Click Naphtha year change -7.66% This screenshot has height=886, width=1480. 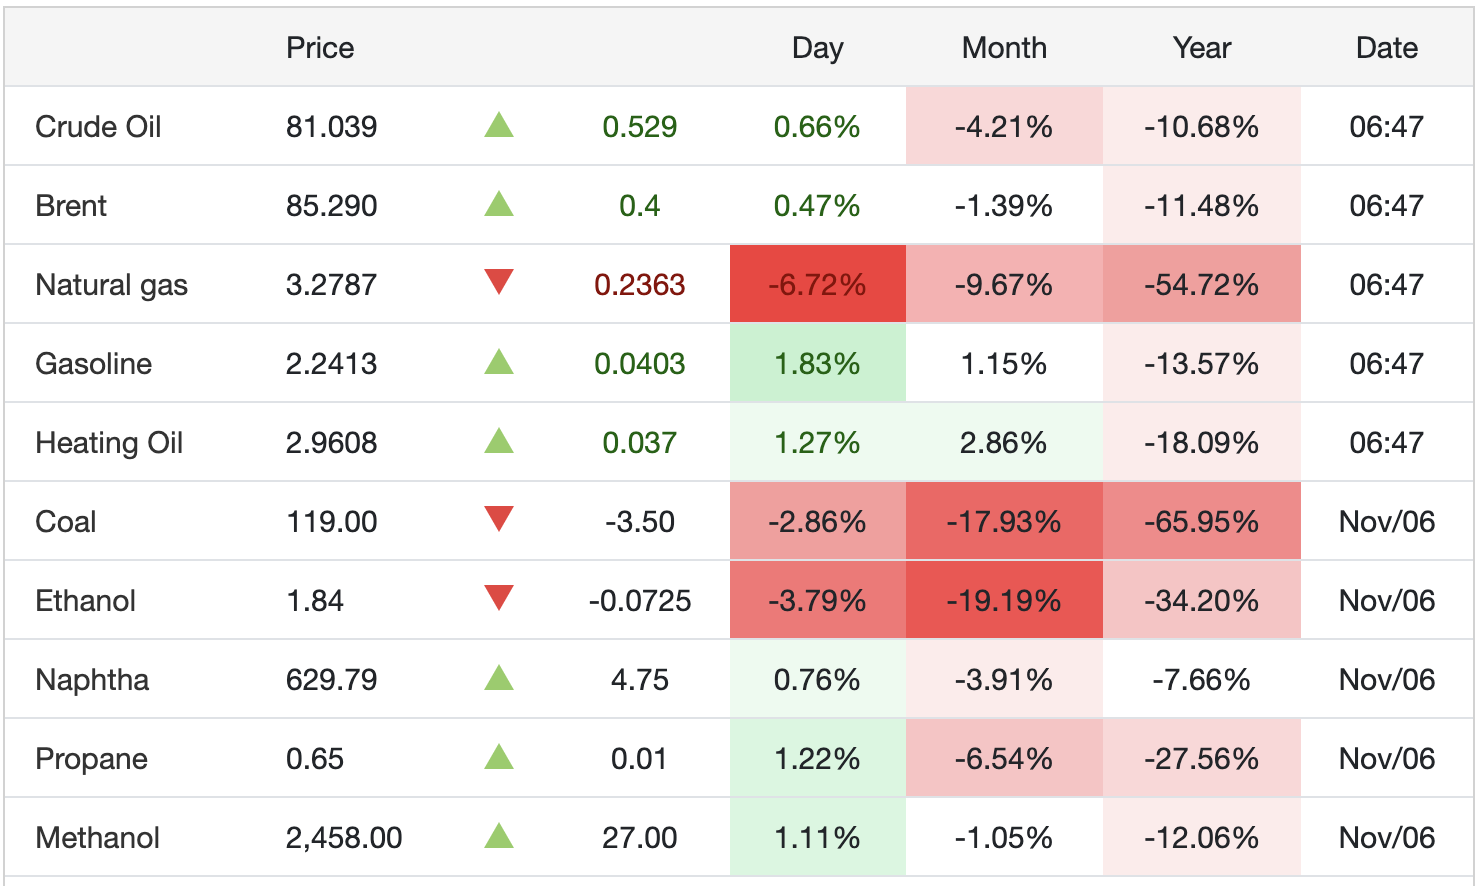coord(1202,680)
